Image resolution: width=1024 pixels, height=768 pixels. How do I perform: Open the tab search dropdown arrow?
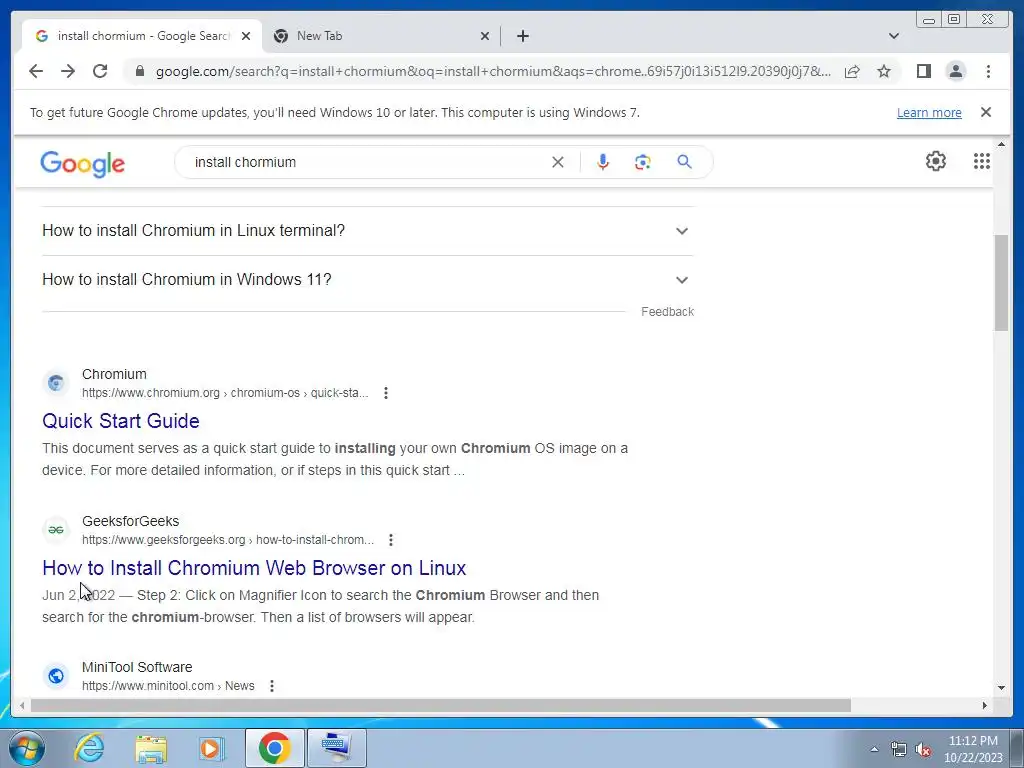(x=893, y=36)
